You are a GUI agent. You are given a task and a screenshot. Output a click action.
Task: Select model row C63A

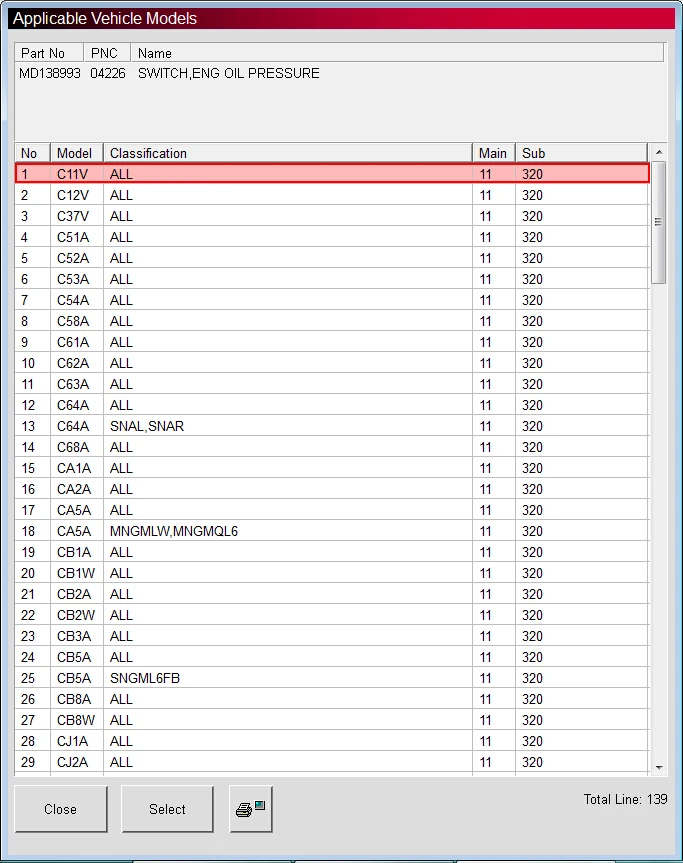coord(332,384)
